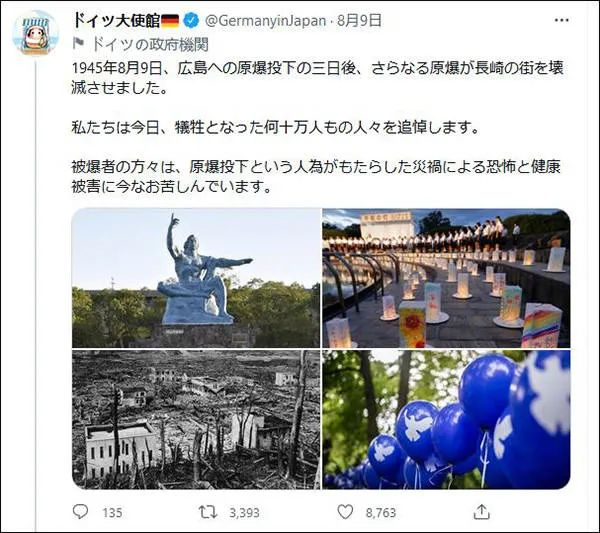
Task: Open the reply comment icon
Action: pyautogui.click(x=80, y=512)
